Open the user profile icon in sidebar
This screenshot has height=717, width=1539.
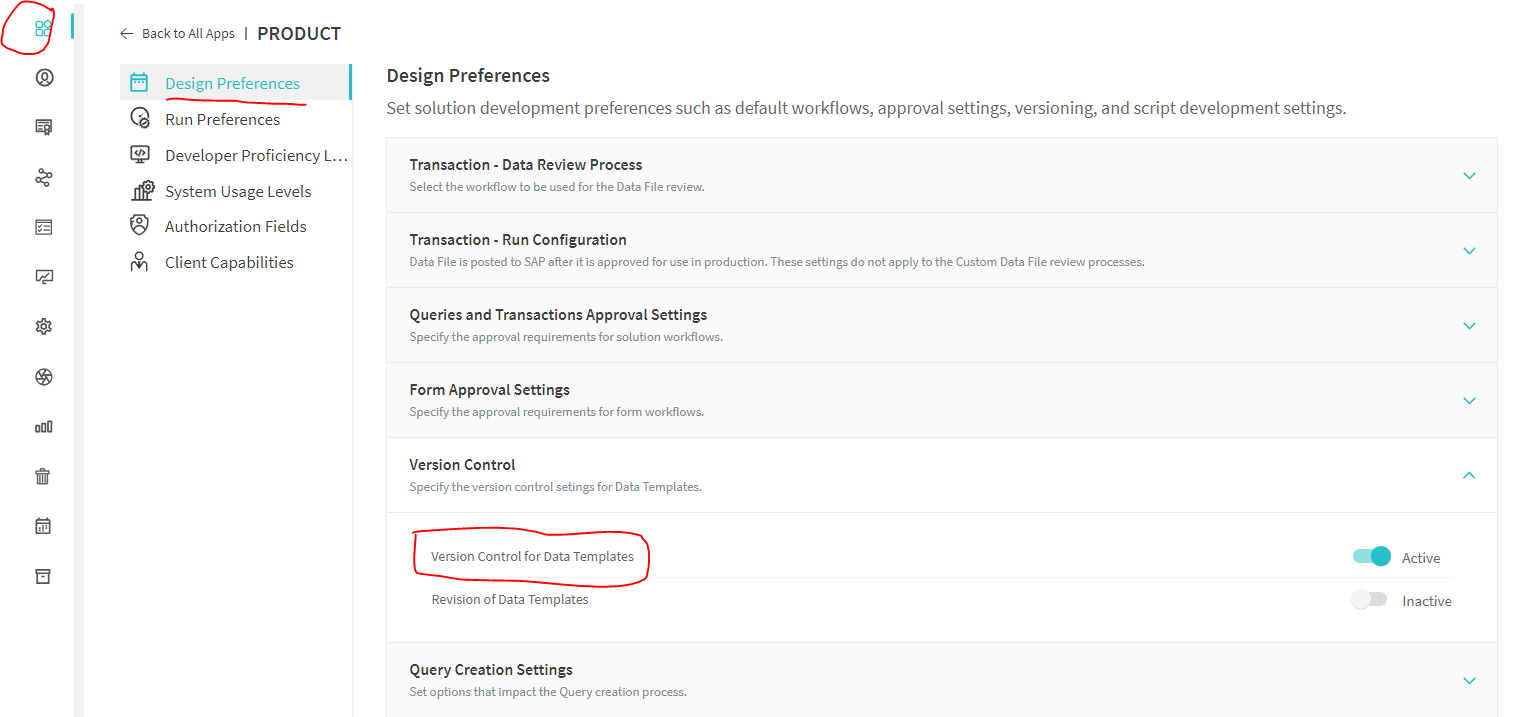[x=43, y=78]
